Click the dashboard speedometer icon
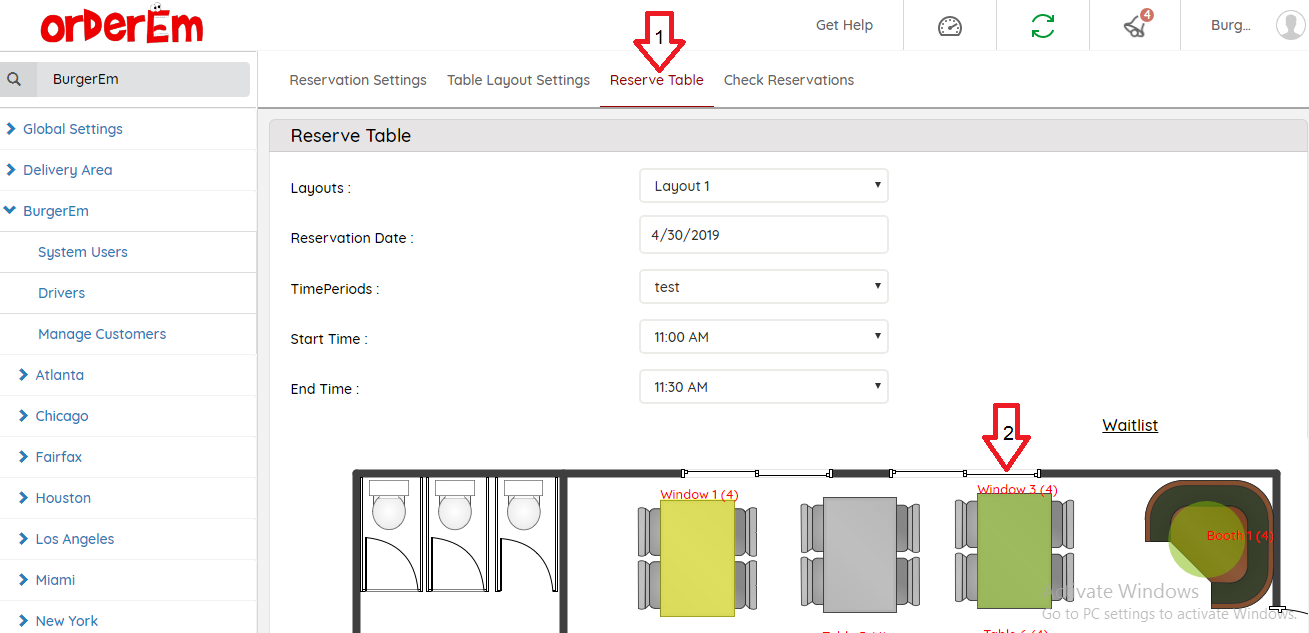This screenshot has width=1309, height=633. 949,26
